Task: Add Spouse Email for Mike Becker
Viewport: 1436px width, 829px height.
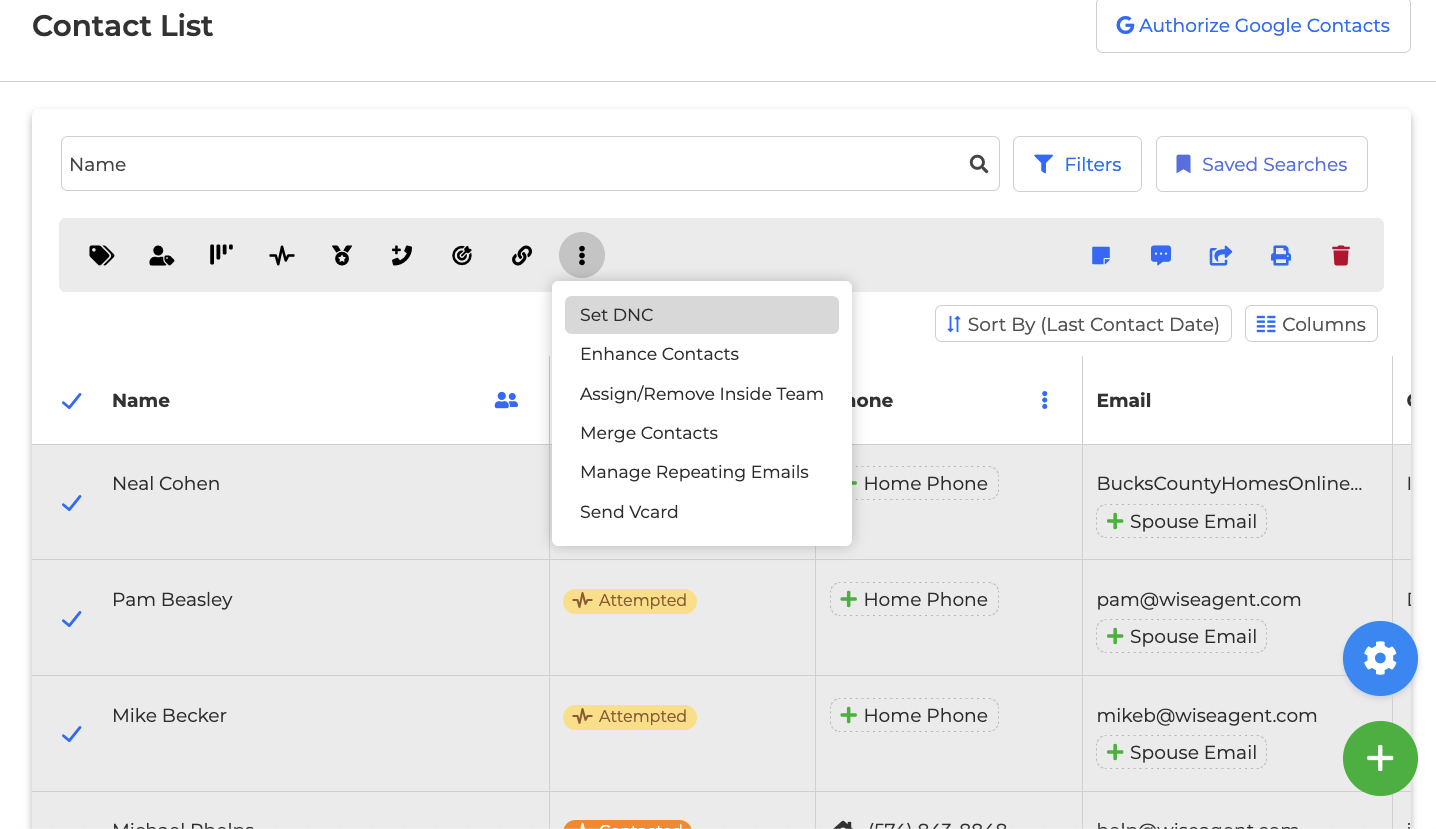Action: [1181, 752]
